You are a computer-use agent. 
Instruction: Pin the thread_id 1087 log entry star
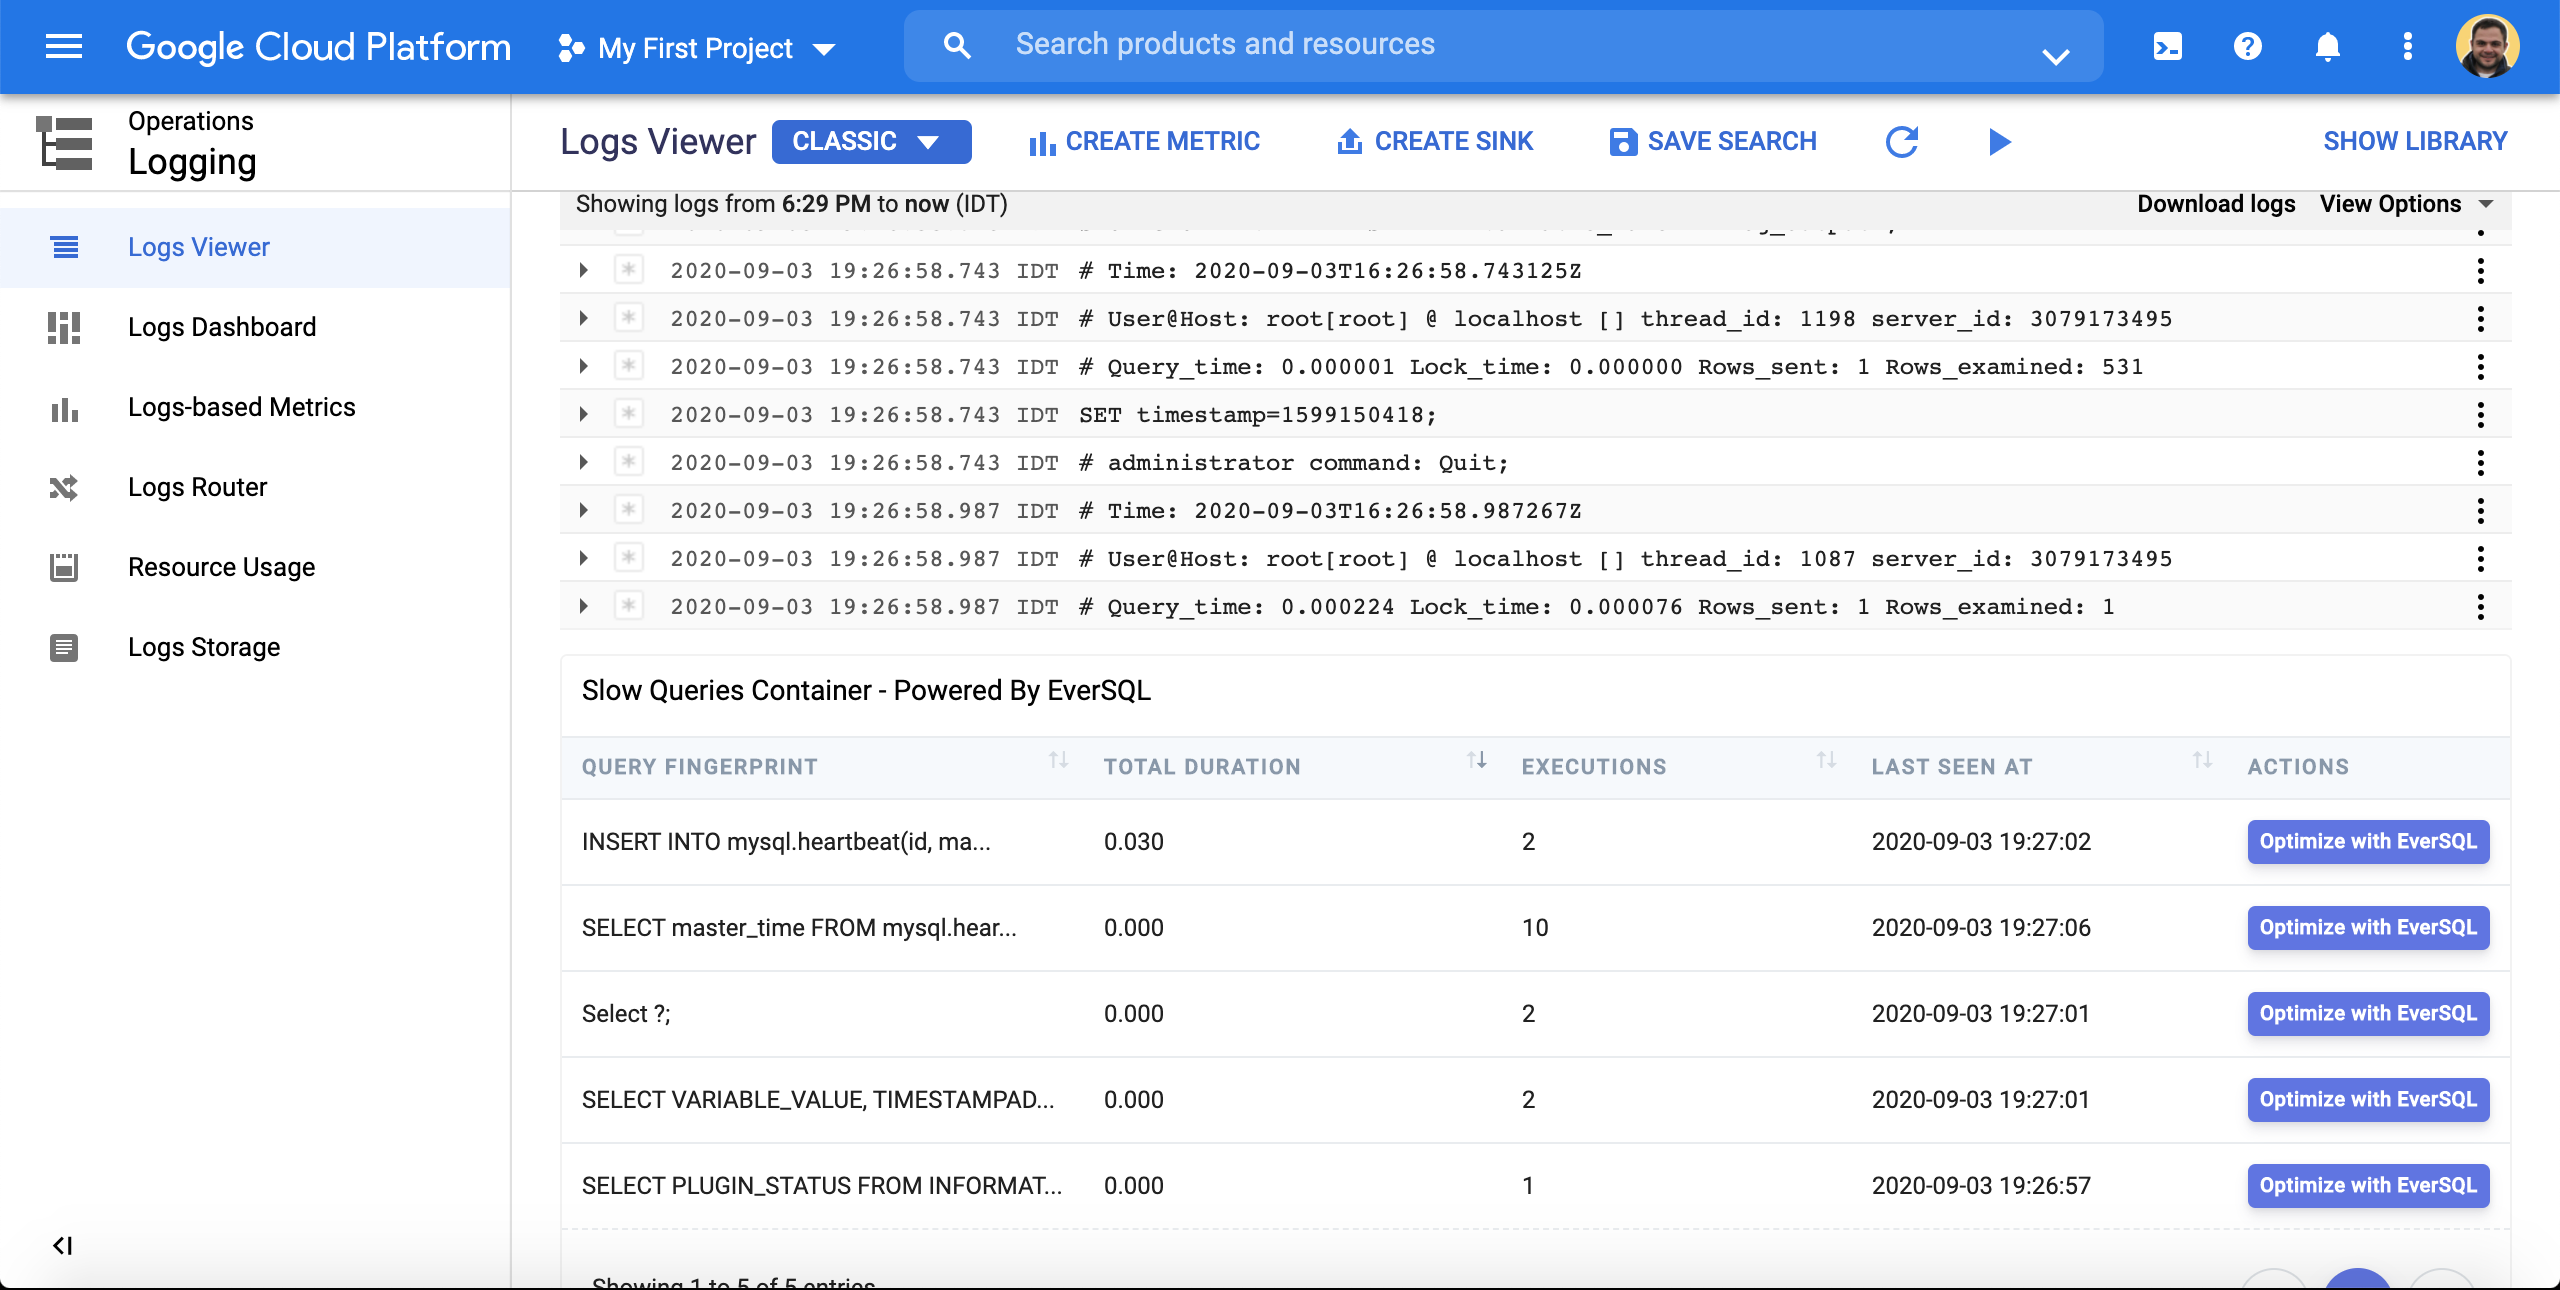(628, 558)
